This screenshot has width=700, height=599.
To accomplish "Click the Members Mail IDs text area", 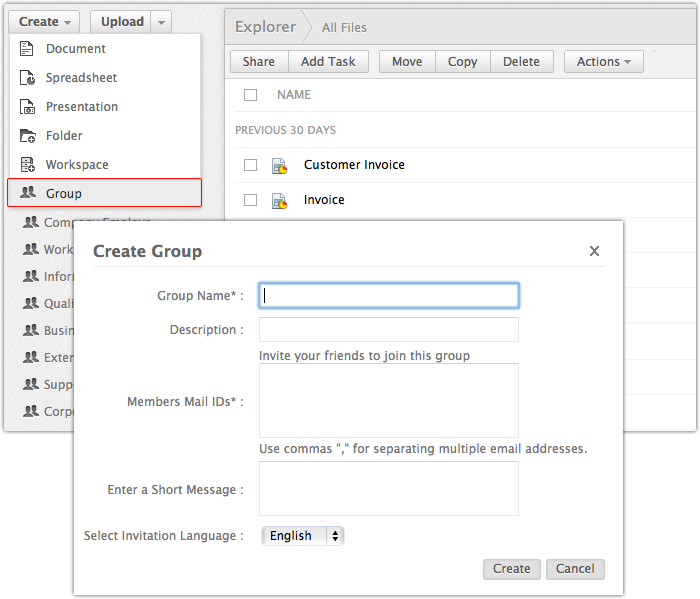I will [388, 400].
